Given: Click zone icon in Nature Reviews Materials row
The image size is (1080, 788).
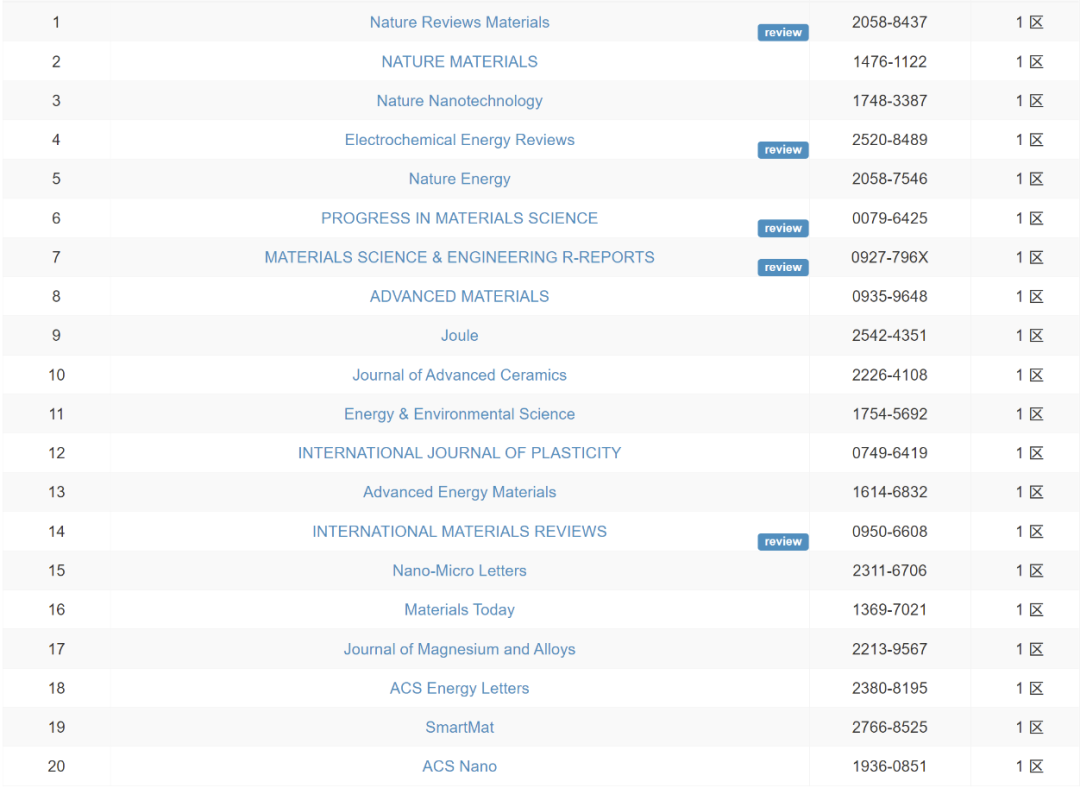Looking at the screenshot, I should (1037, 23).
